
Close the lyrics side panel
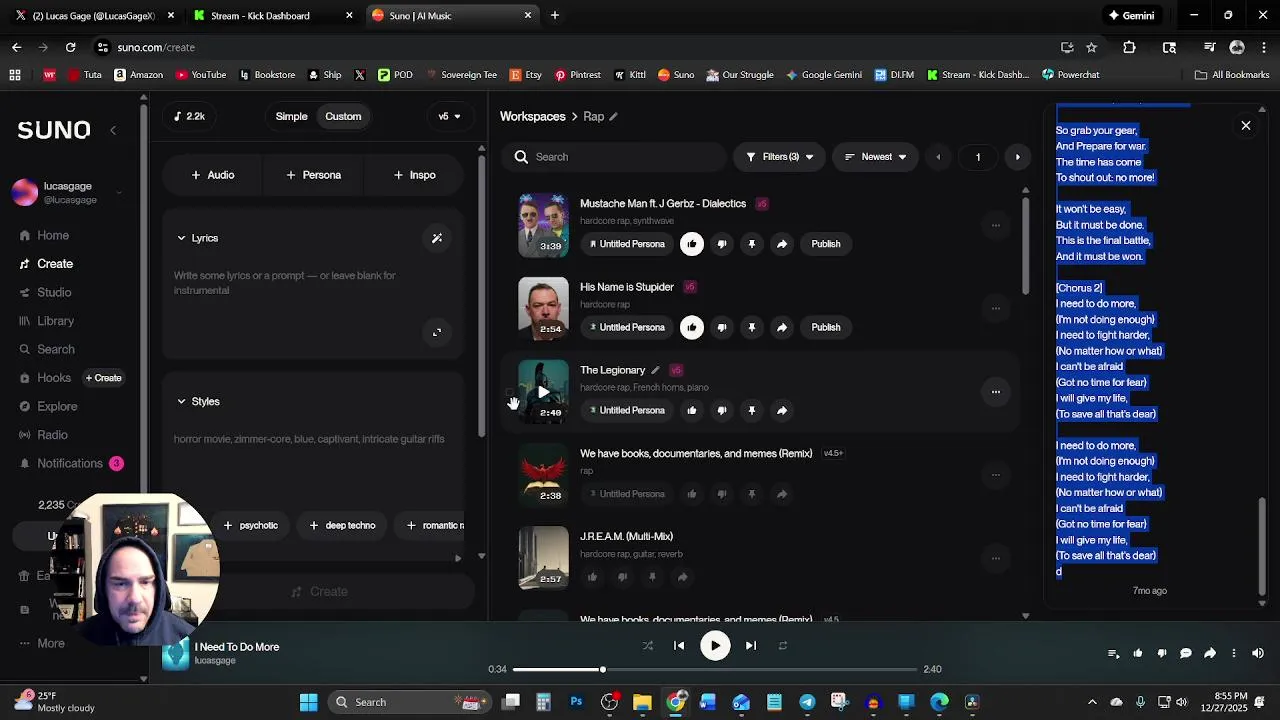click(x=1246, y=126)
